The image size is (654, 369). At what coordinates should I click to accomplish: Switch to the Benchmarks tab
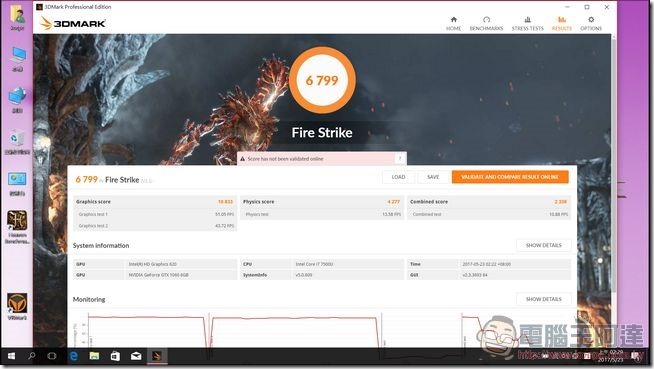(486, 23)
